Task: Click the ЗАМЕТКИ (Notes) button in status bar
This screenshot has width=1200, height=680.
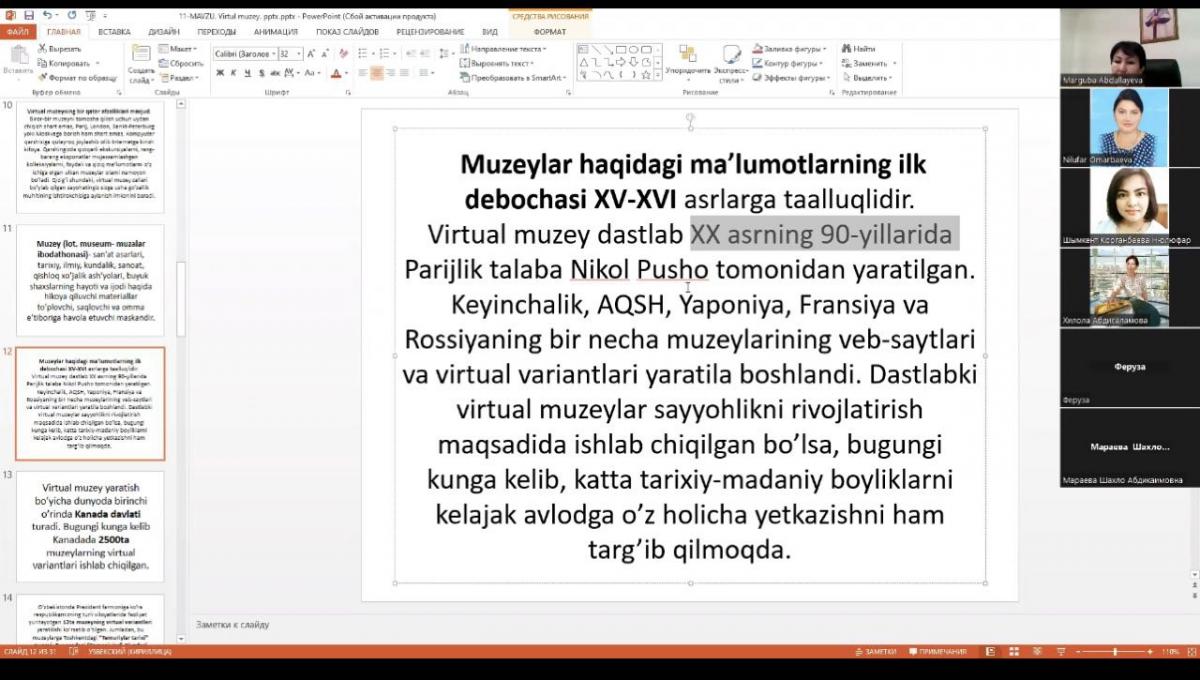Action: [875, 652]
